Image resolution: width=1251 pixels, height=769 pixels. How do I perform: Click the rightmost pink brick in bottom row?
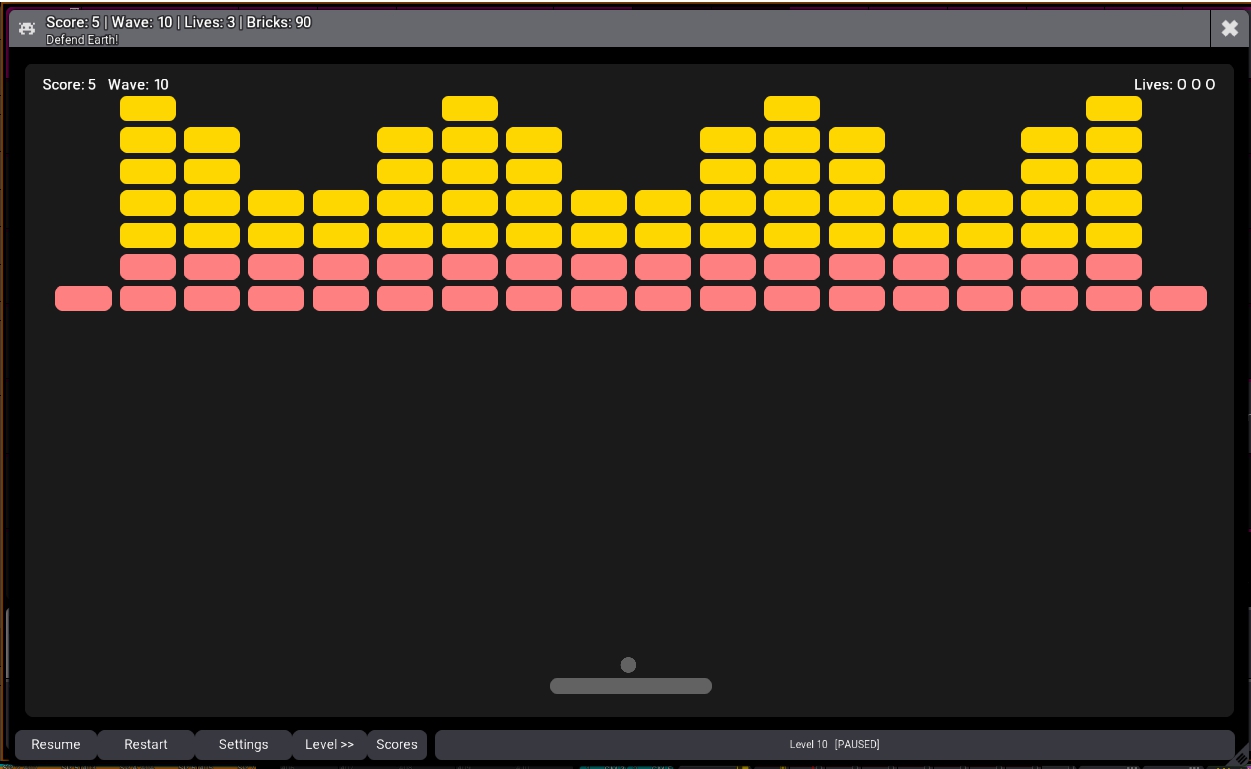[1178, 298]
